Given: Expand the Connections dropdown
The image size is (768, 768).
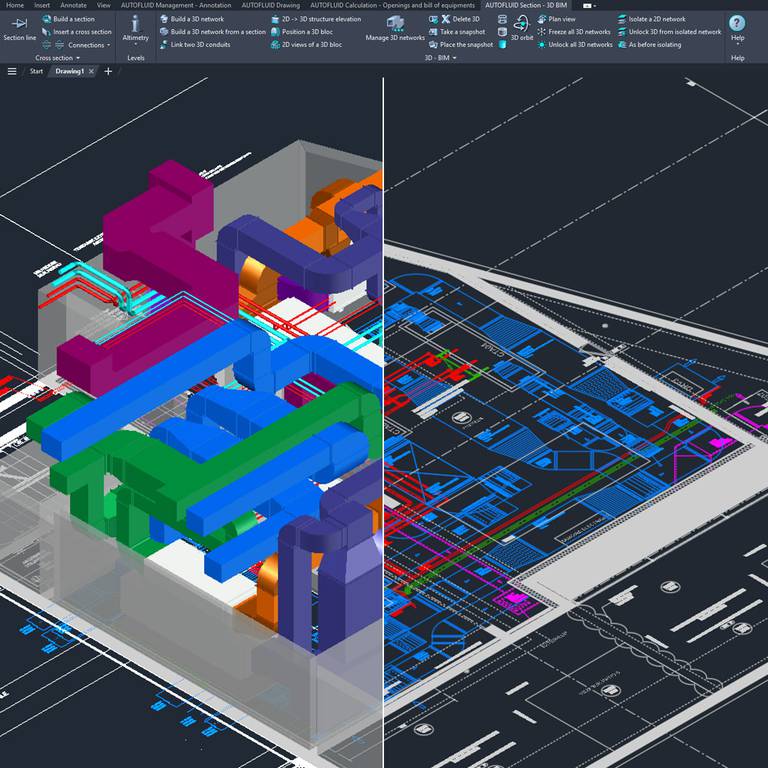Looking at the screenshot, I should point(86,45).
